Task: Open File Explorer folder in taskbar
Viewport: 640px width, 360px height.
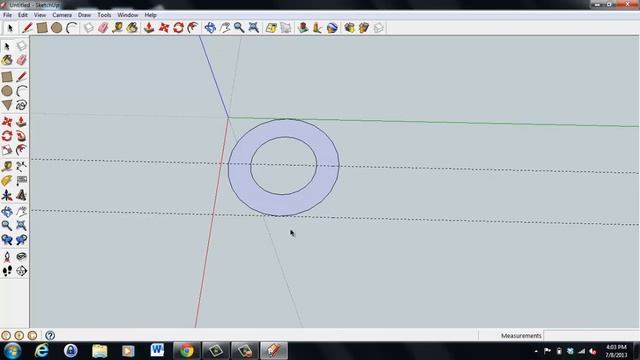Action: click(x=99, y=351)
